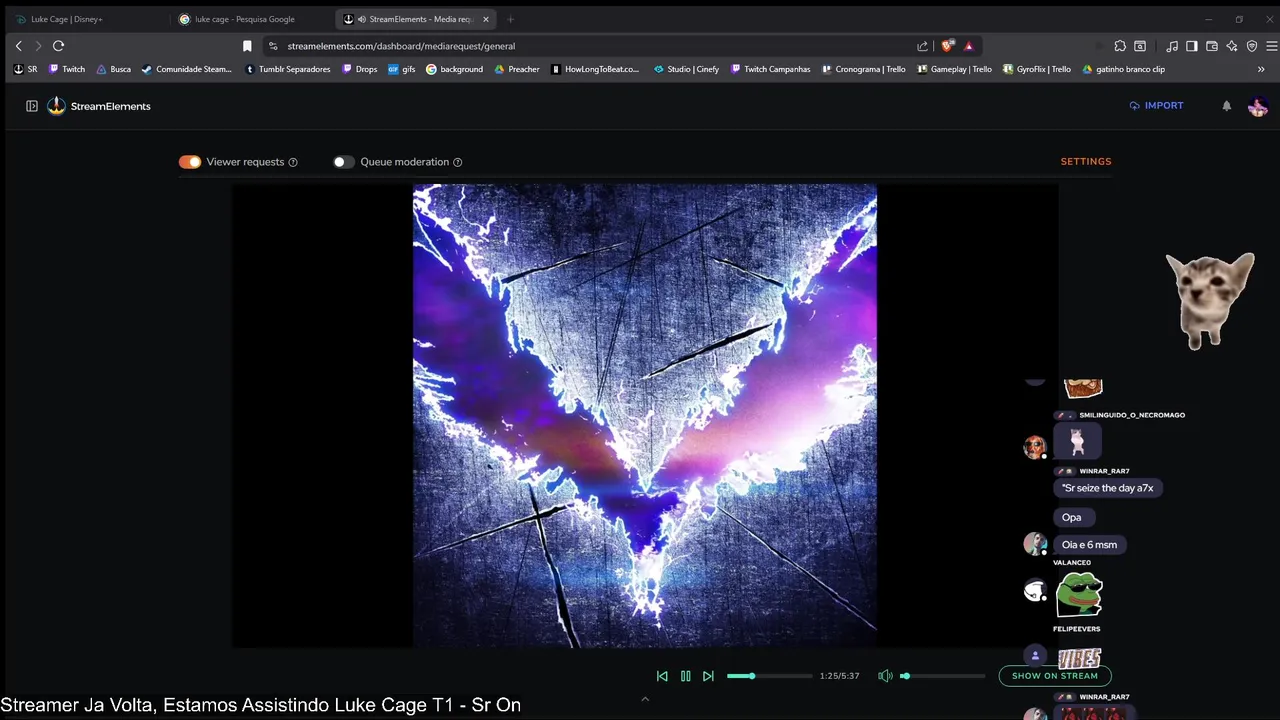
Task: Open the media playlist music note icon
Action: [1172, 46]
